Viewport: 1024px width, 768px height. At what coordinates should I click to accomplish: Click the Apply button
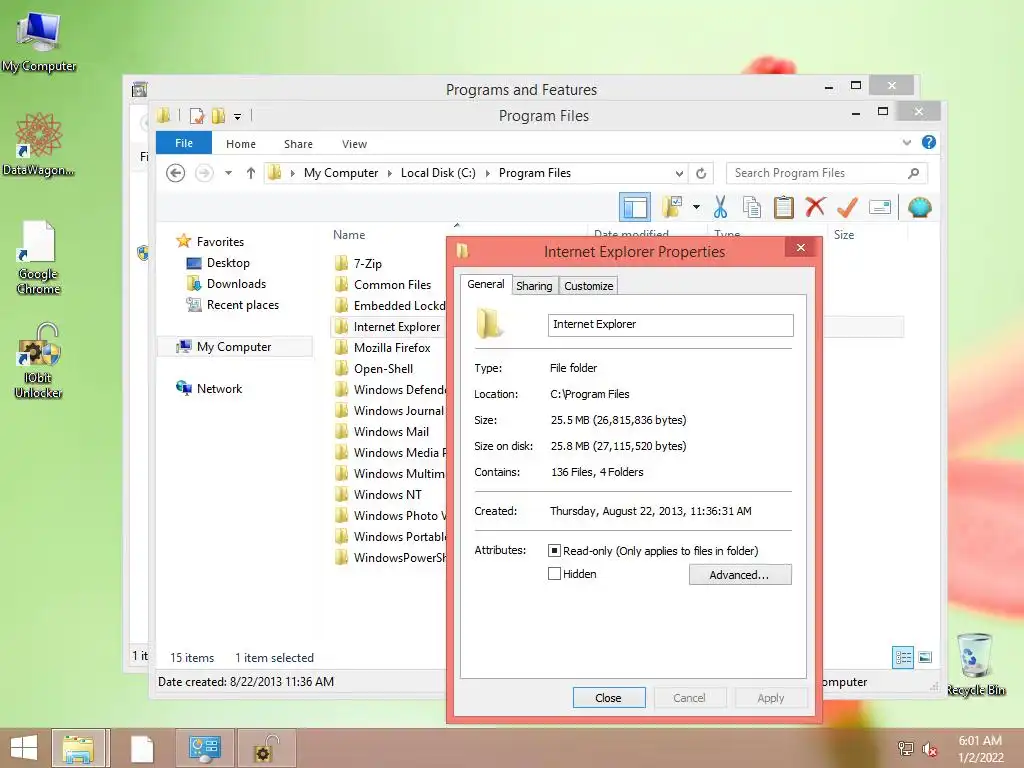[771, 697]
